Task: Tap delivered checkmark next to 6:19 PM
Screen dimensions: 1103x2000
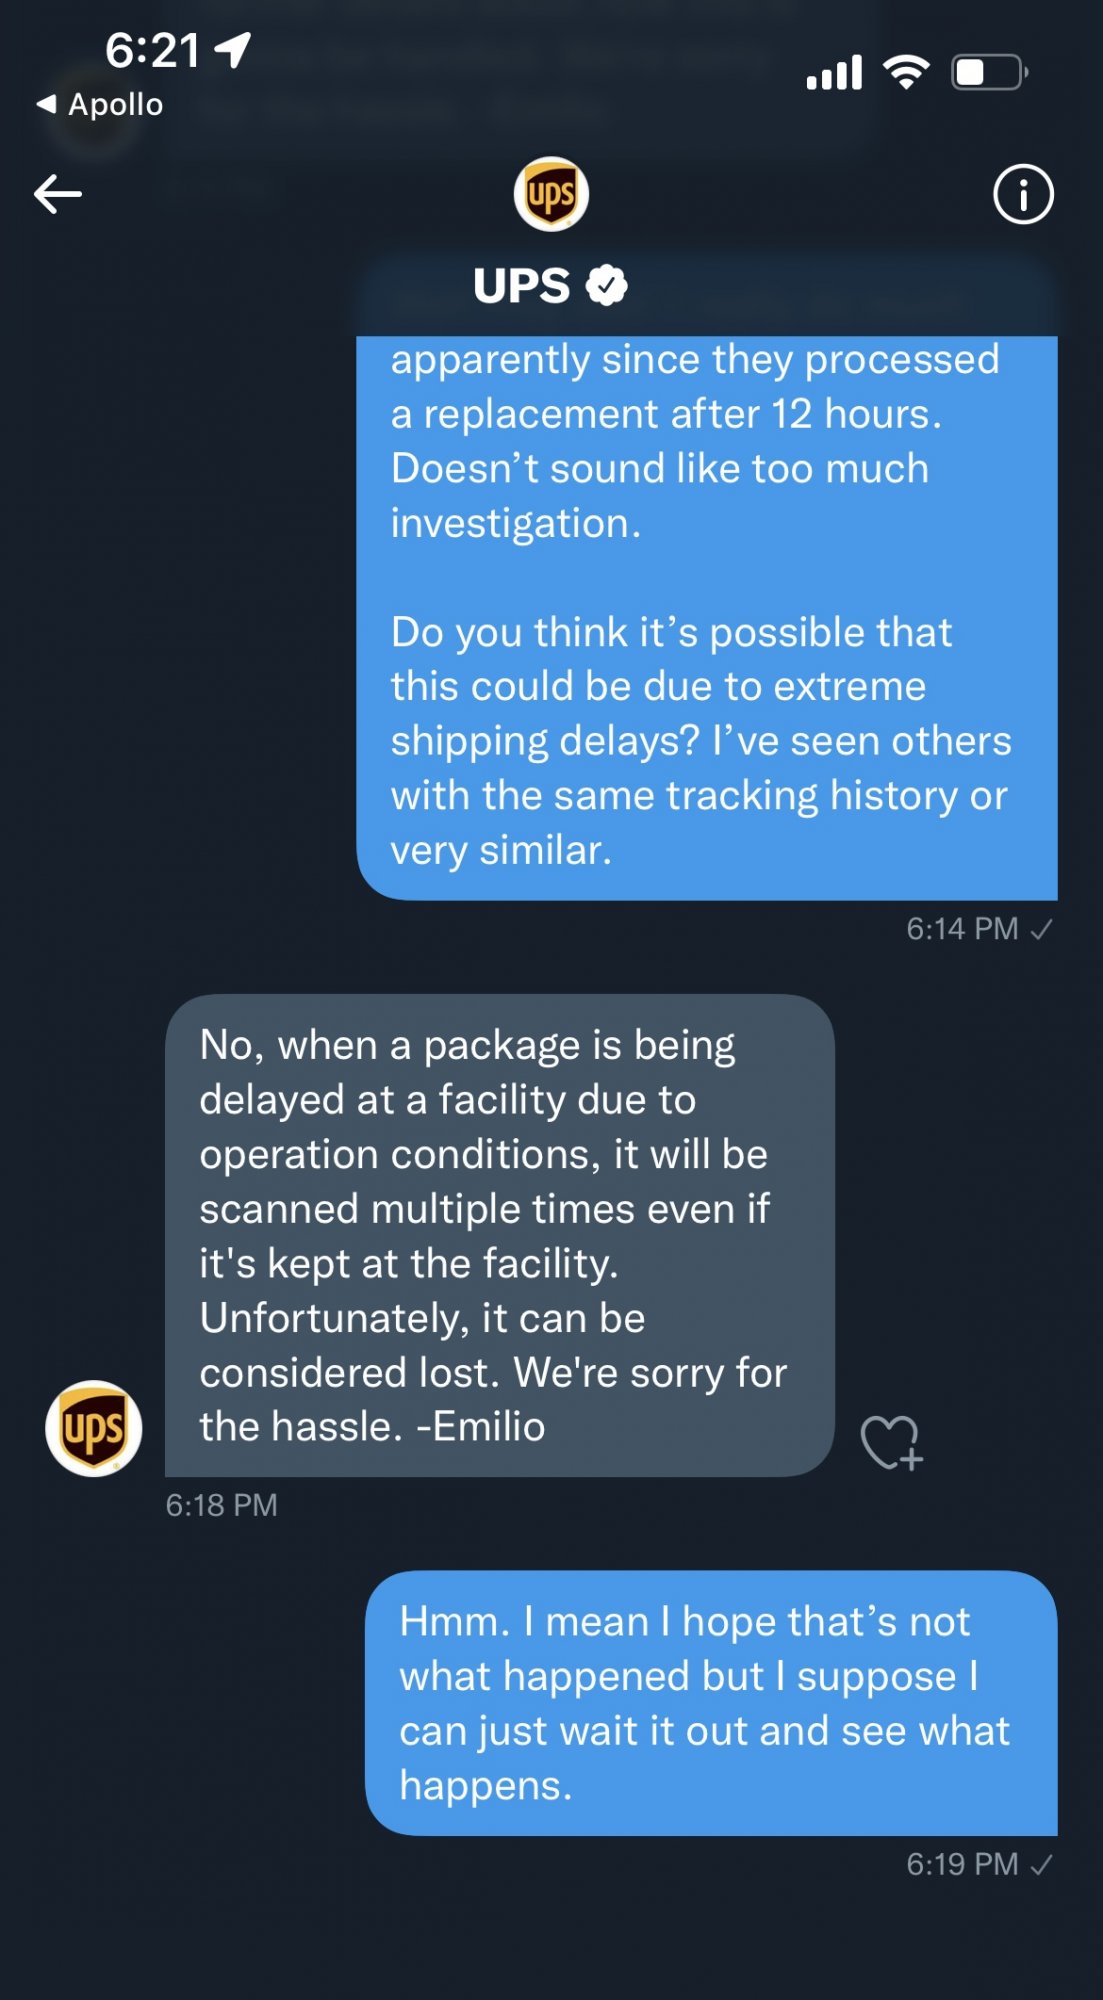Action: (1041, 1865)
